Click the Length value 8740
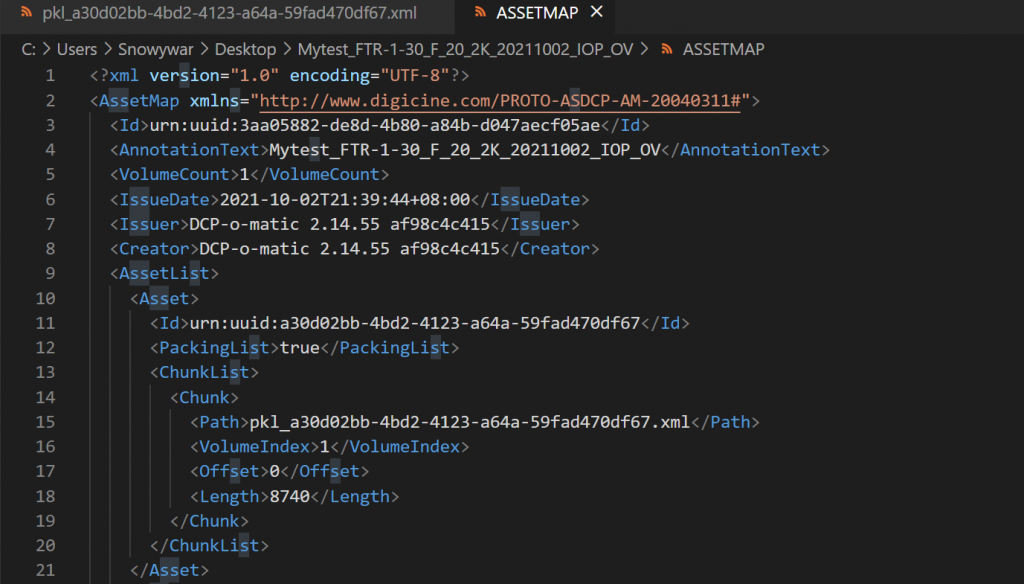The width and height of the screenshot is (1024, 584). click(290, 496)
